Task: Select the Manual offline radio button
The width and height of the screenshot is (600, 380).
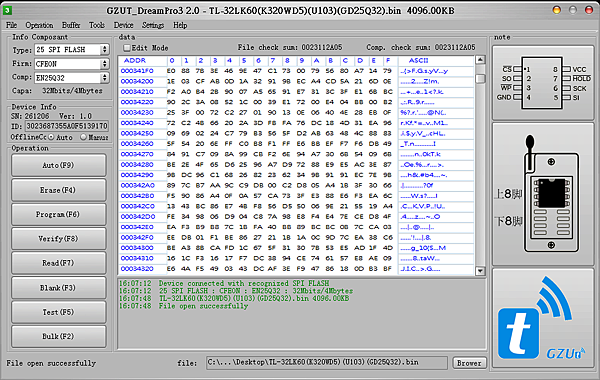Action: coord(83,137)
